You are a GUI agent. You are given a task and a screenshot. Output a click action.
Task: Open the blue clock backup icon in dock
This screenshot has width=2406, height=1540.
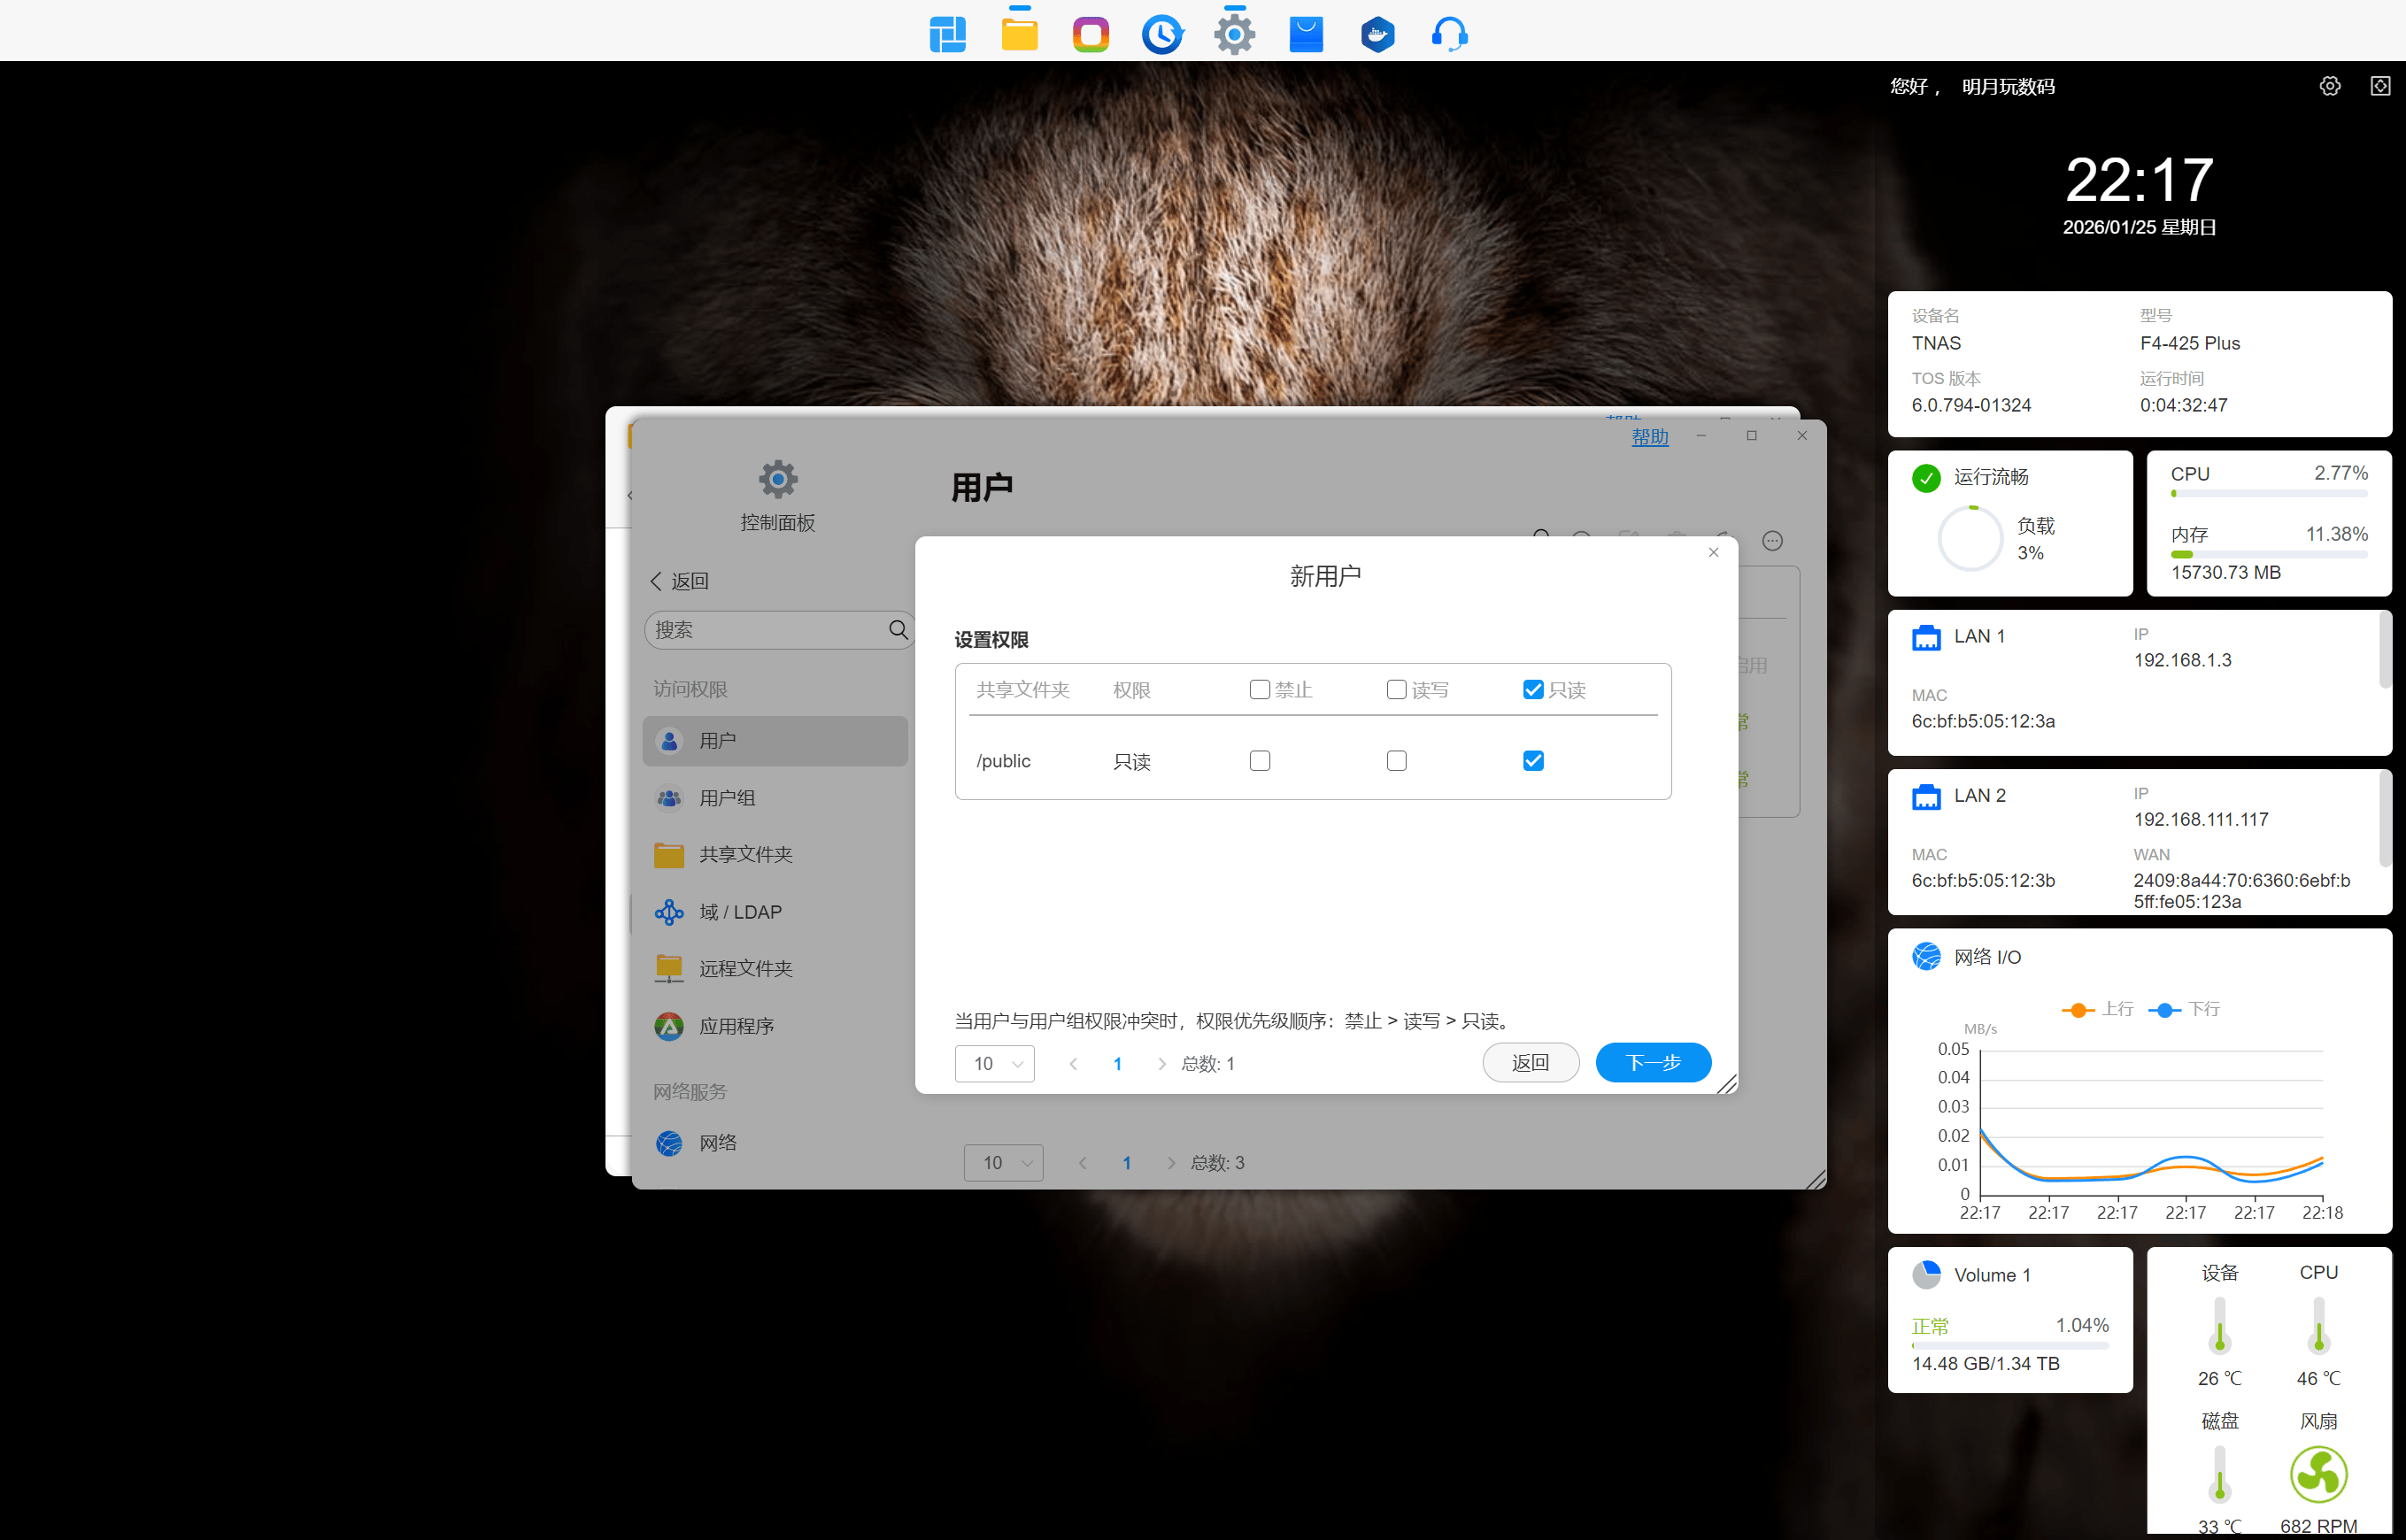(x=1162, y=35)
